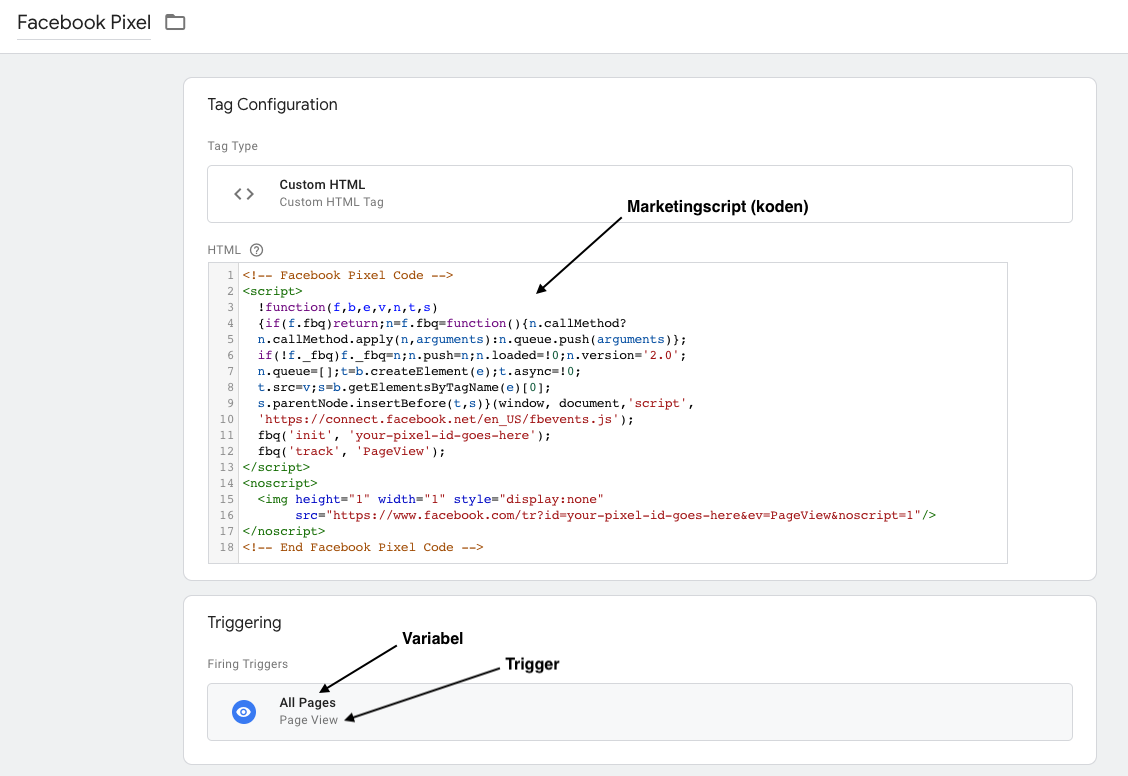Click line 9 with s.parentNode.insertBefore
The width and height of the screenshot is (1128, 776).
pyautogui.click(x=476, y=403)
